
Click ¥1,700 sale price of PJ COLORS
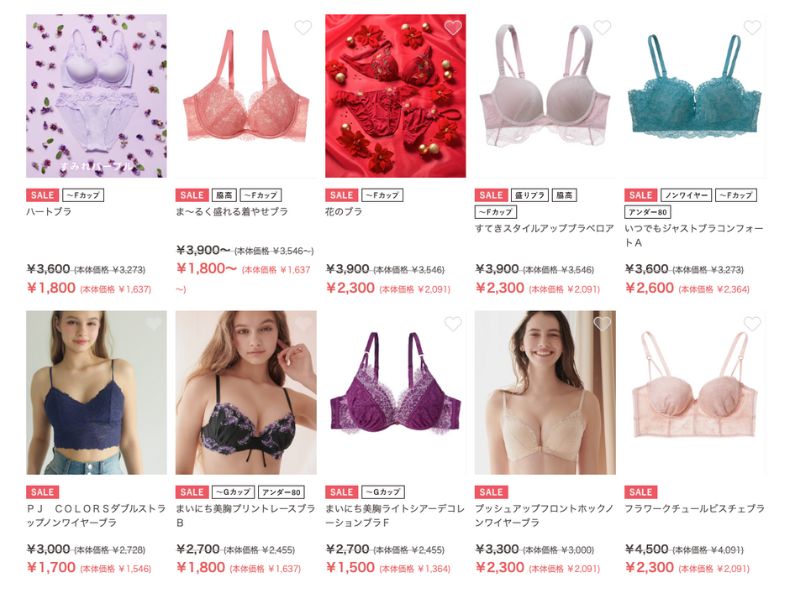[x=51, y=567]
